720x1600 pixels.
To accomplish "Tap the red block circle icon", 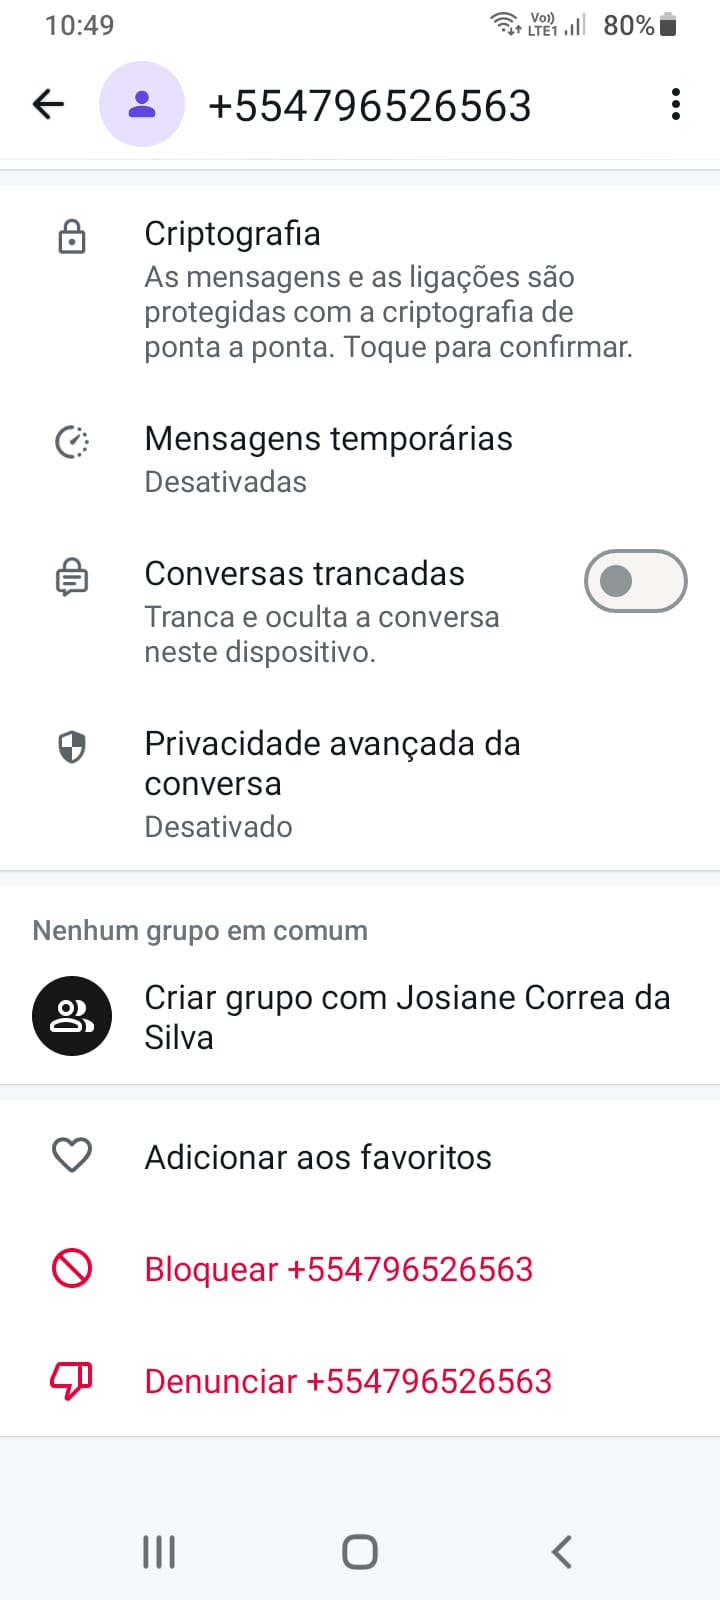I will tap(72, 1269).
